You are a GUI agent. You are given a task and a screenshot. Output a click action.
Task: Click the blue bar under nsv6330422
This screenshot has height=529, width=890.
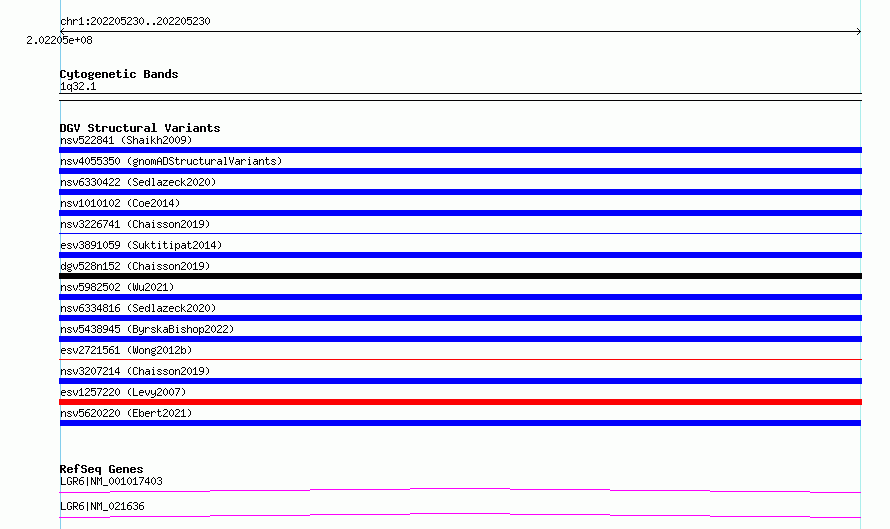(x=460, y=192)
